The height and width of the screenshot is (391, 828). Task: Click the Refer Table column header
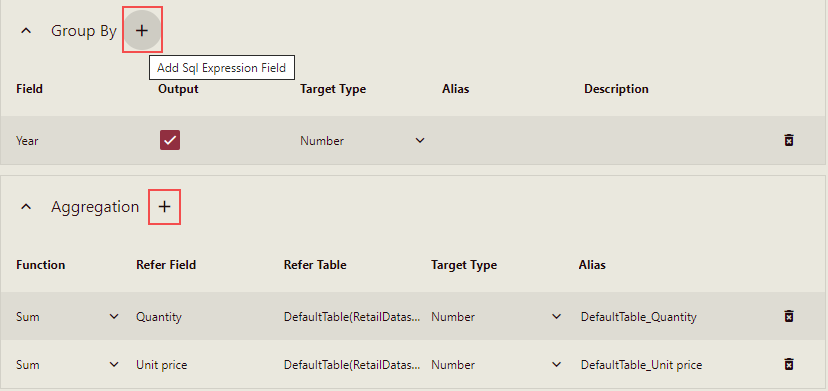[315, 265]
